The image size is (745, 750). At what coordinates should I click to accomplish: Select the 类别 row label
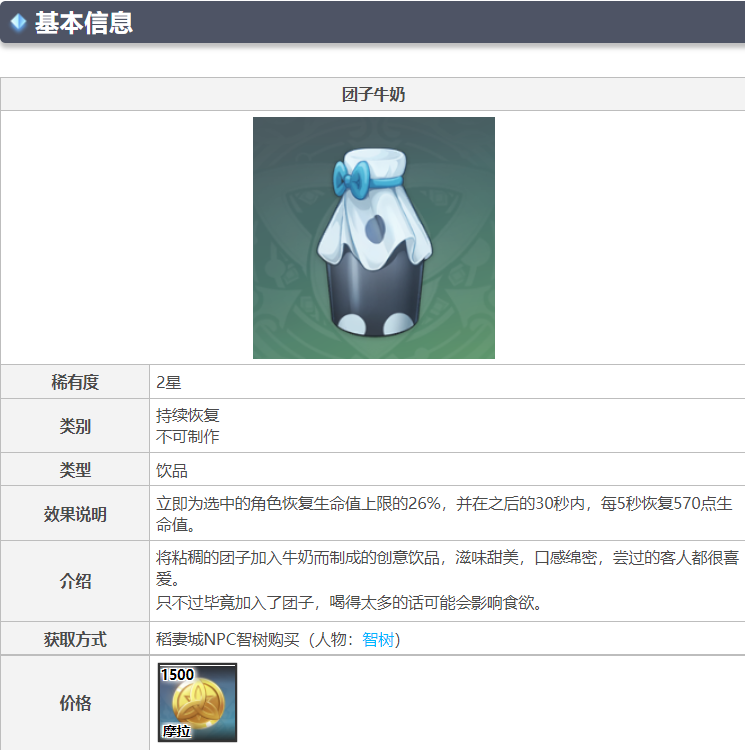[75, 426]
